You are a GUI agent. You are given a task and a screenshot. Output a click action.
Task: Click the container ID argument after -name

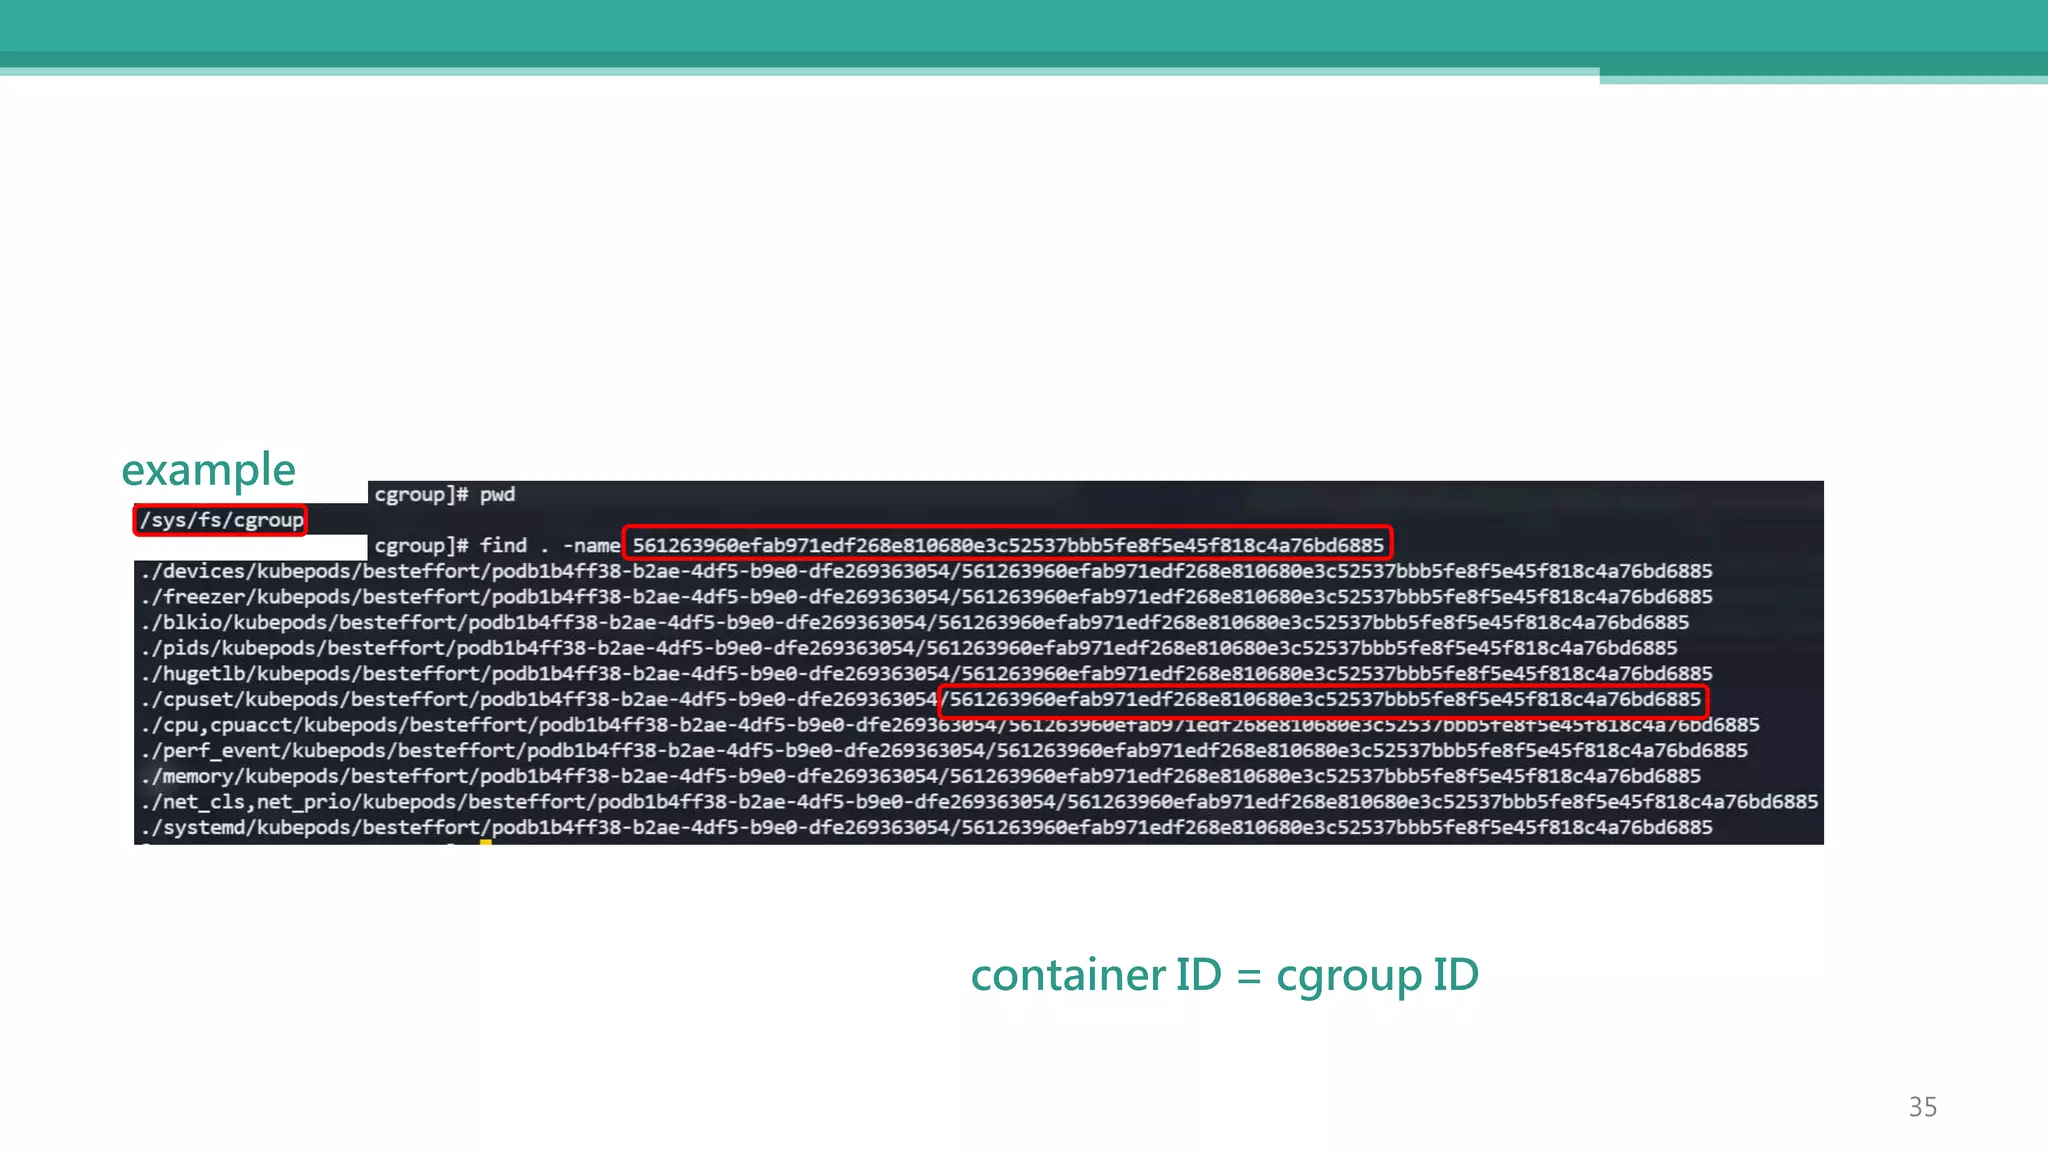(x=1008, y=545)
